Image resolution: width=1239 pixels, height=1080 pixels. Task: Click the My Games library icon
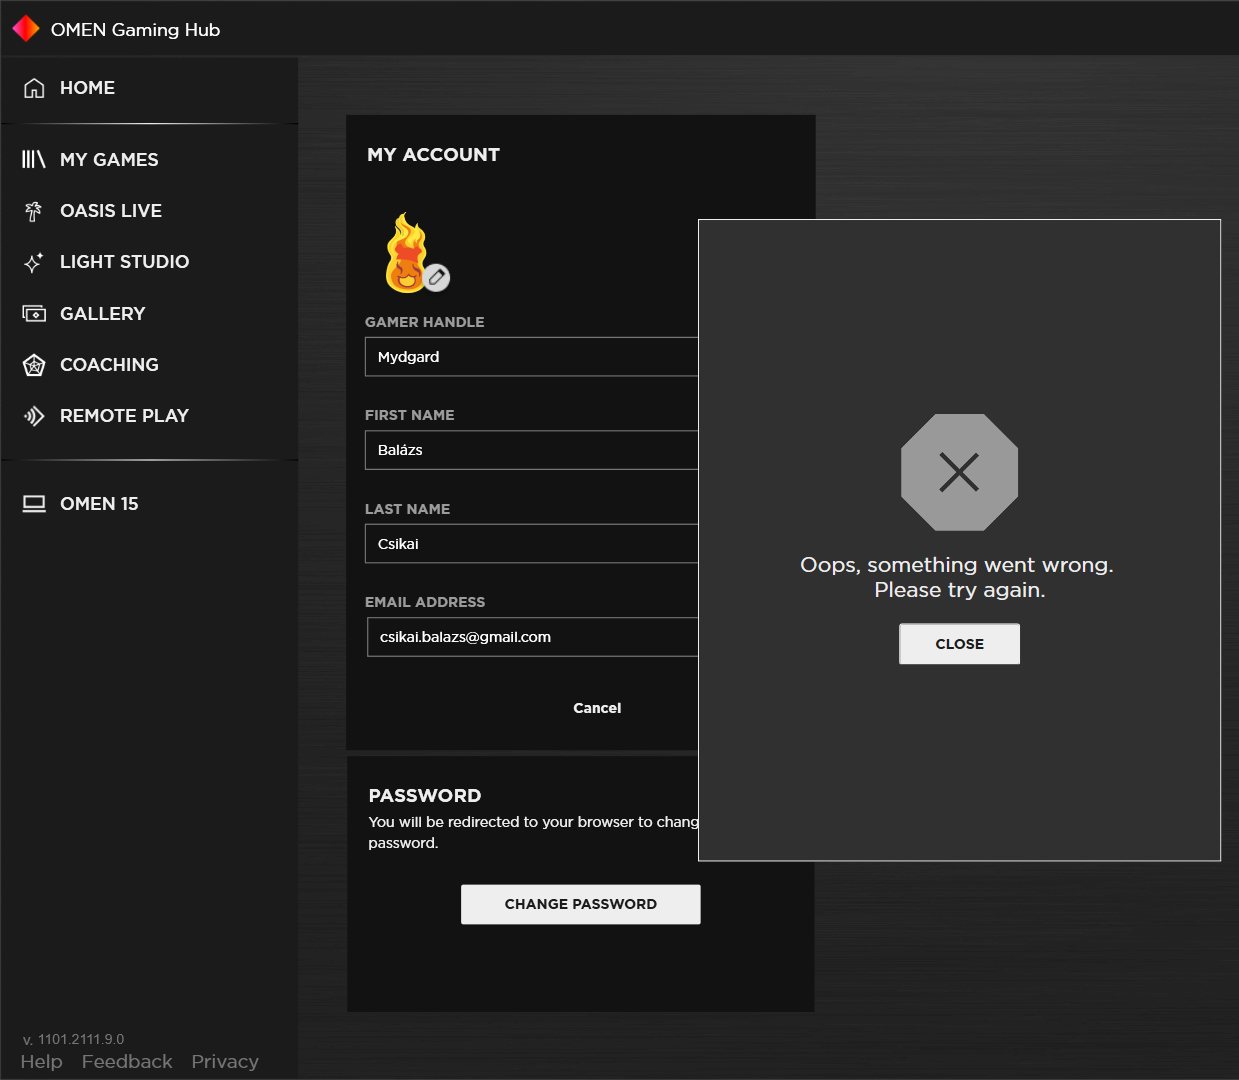[34, 160]
